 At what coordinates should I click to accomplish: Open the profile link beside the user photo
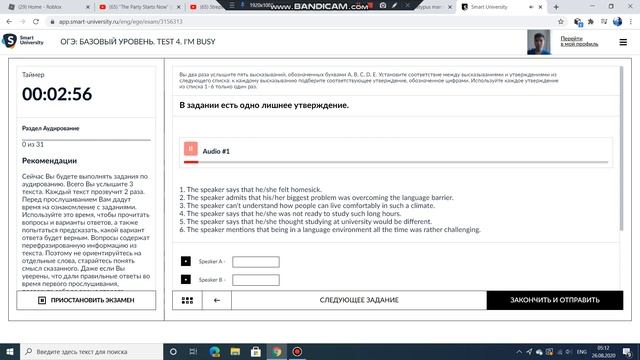(579, 41)
